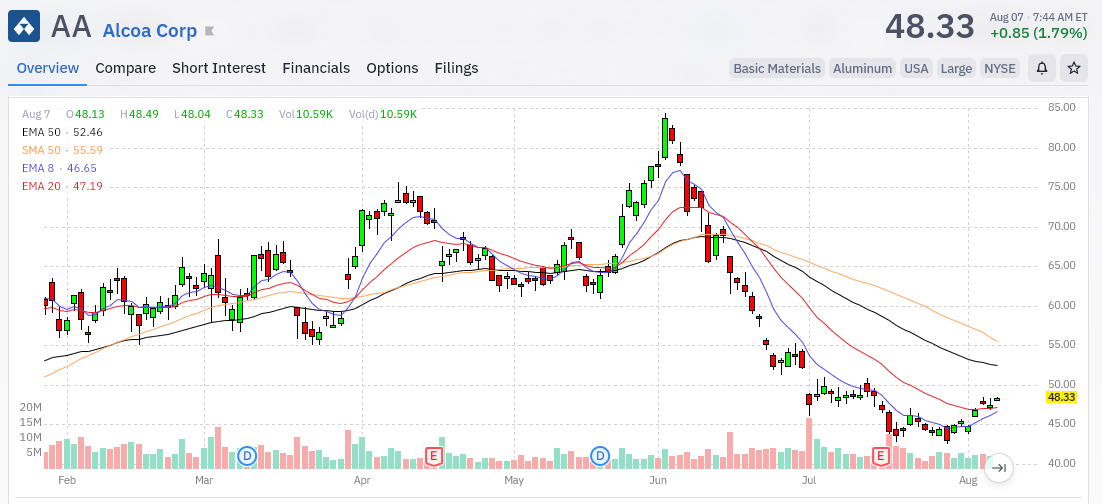
Task: Go to the Financials tab
Action: coord(316,68)
